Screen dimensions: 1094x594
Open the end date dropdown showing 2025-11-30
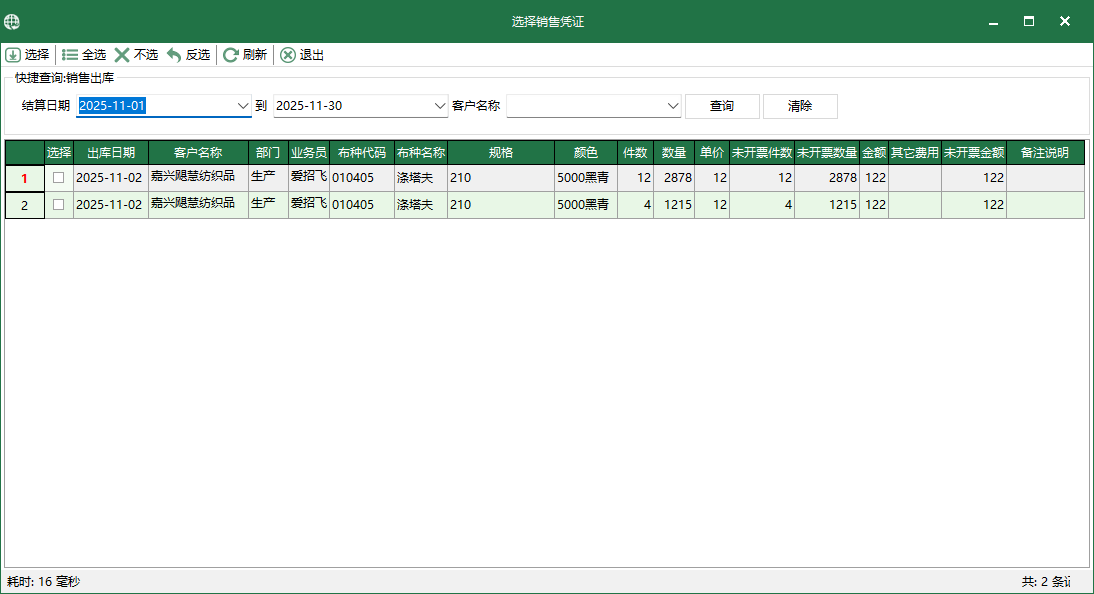coord(441,105)
